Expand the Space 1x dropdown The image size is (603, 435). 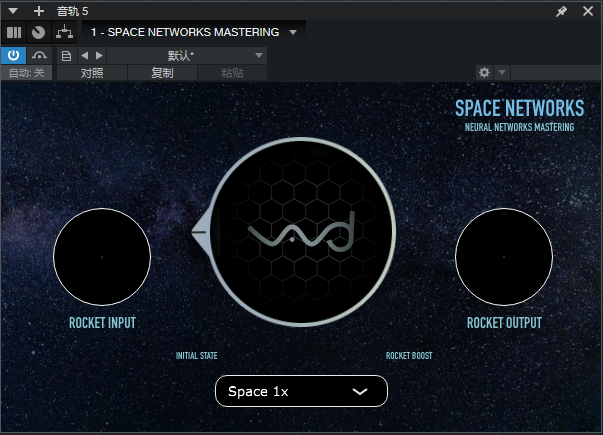pyautogui.click(x=301, y=391)
